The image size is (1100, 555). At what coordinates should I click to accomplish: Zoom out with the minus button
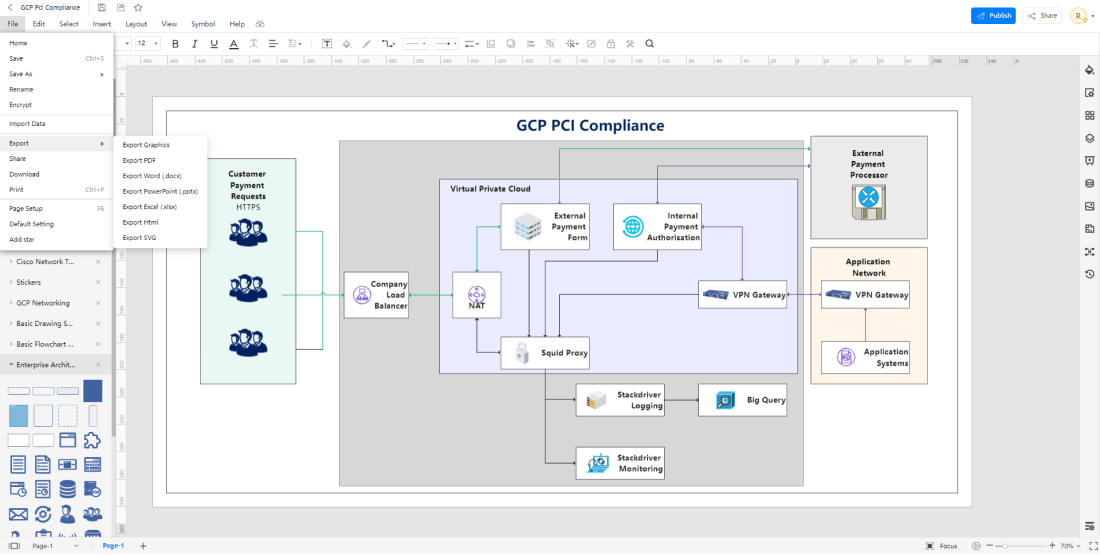[989, 546]
